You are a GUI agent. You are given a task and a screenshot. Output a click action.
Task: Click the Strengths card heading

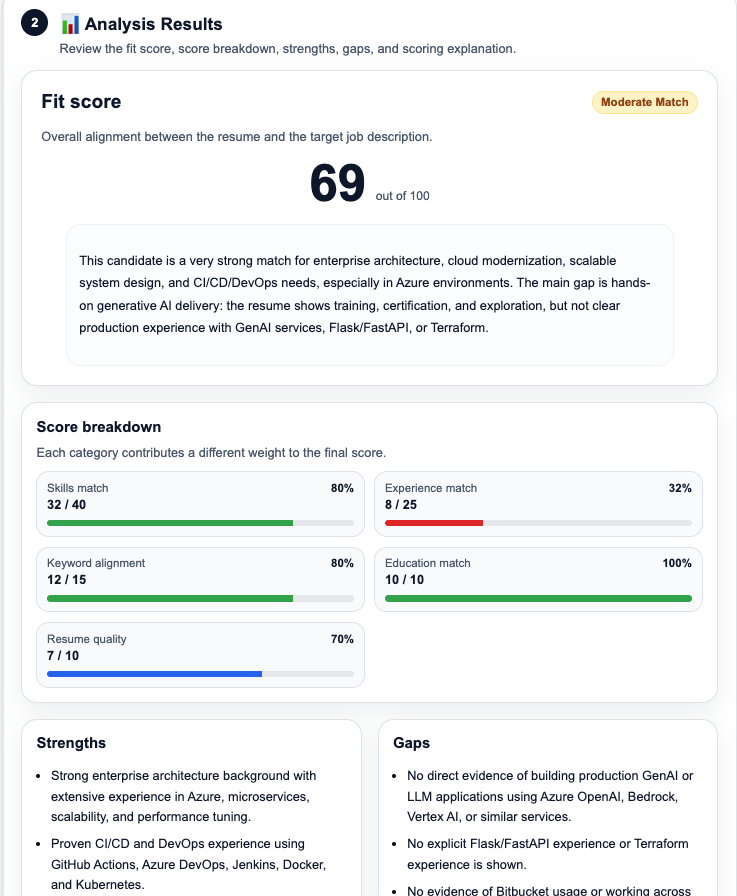[71, 743]
